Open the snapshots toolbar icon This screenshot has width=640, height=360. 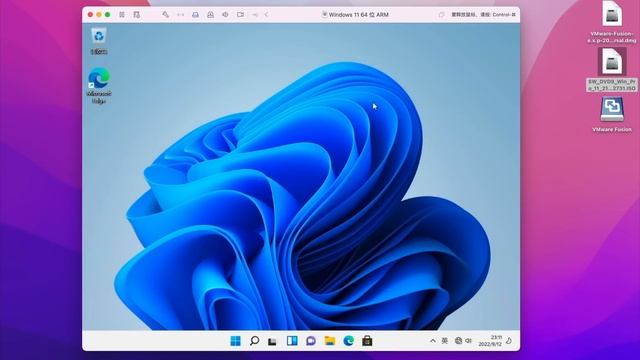(136, 15)
